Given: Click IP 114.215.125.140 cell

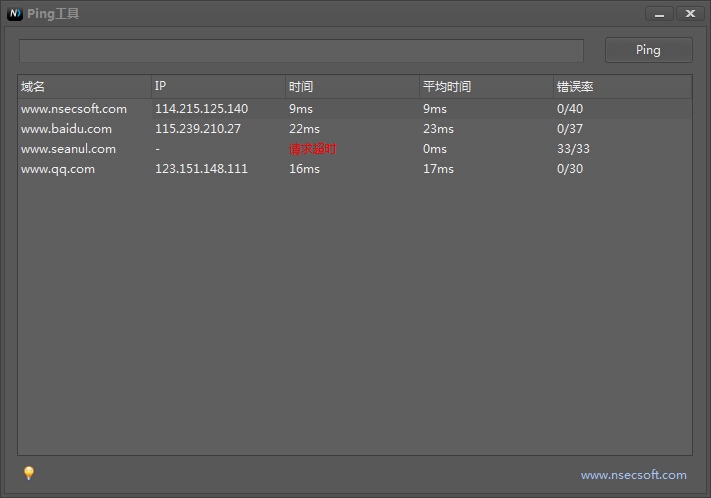Looking at the screenshot, I should [x=201, y=109].
